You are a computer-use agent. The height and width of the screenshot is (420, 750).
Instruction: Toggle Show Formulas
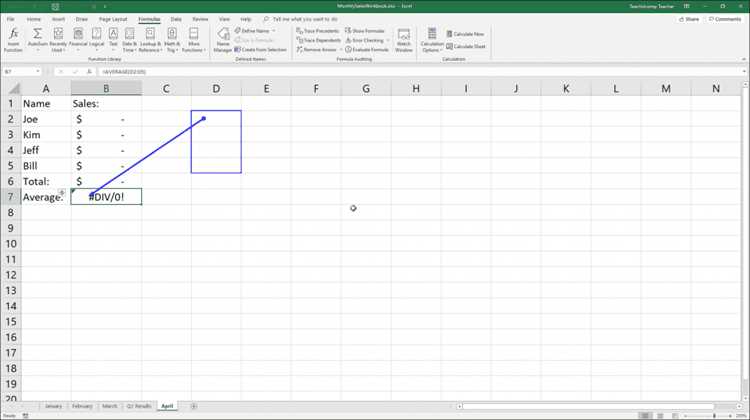pos(365,31)
